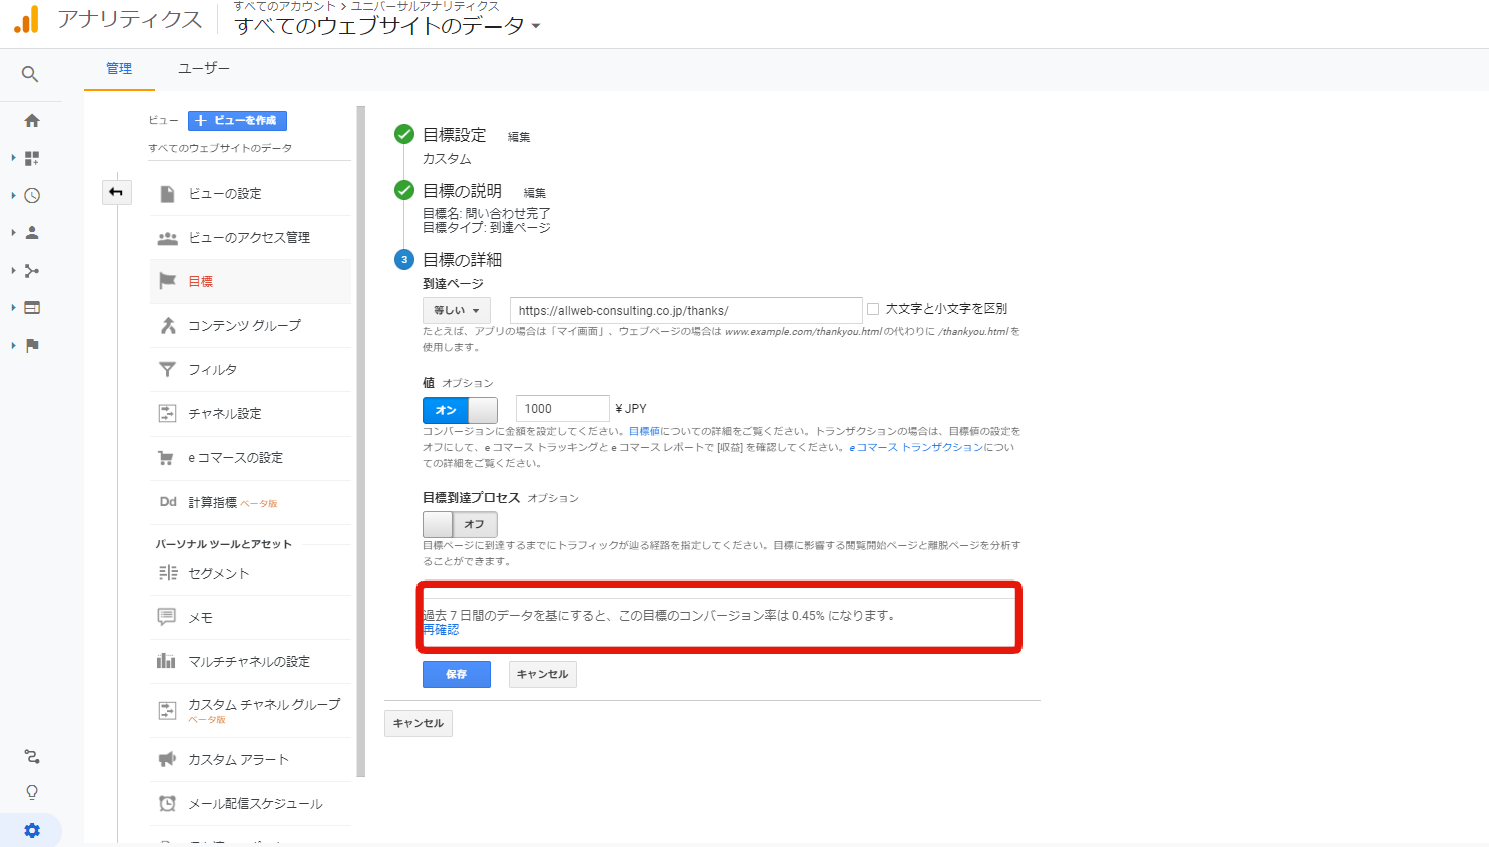This screenshot has width=1489, height=847.
Task: Click 編集 link beside 目標設定
Action: tap(519, 137)
